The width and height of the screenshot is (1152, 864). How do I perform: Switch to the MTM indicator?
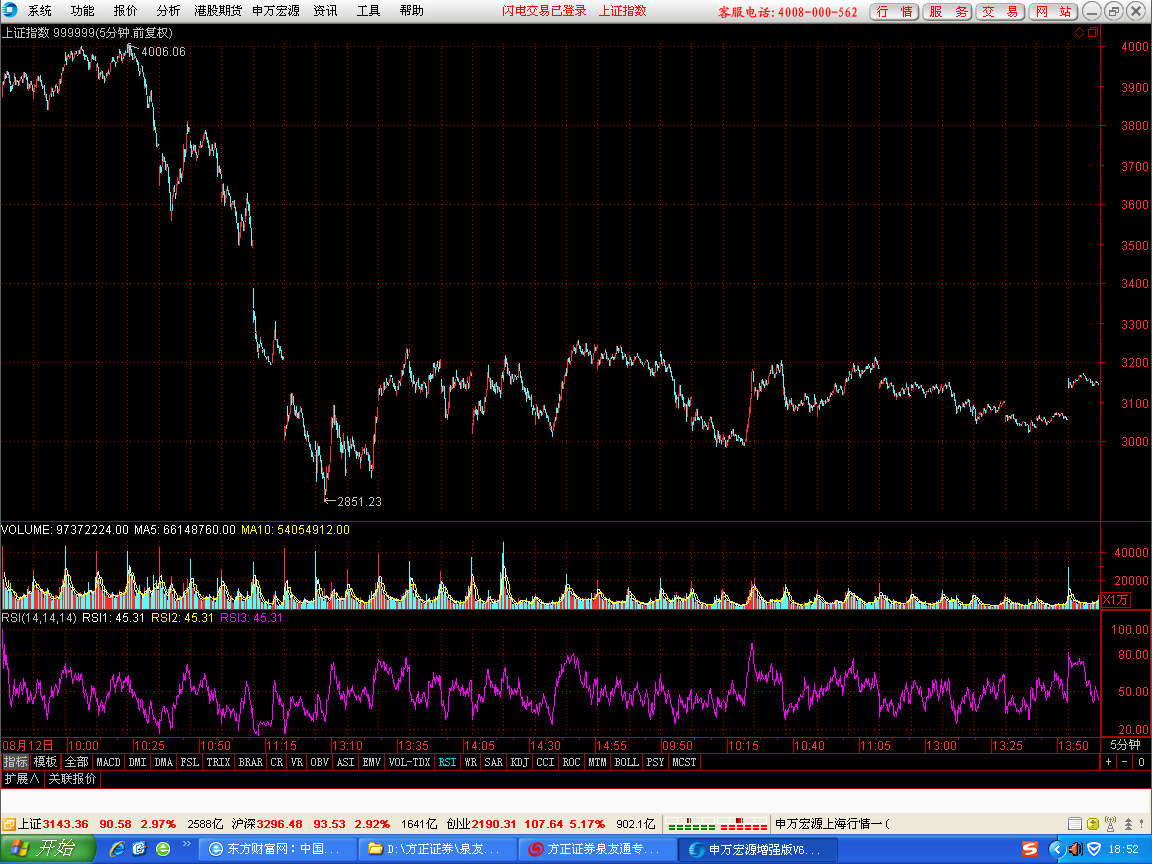point(597,762)
